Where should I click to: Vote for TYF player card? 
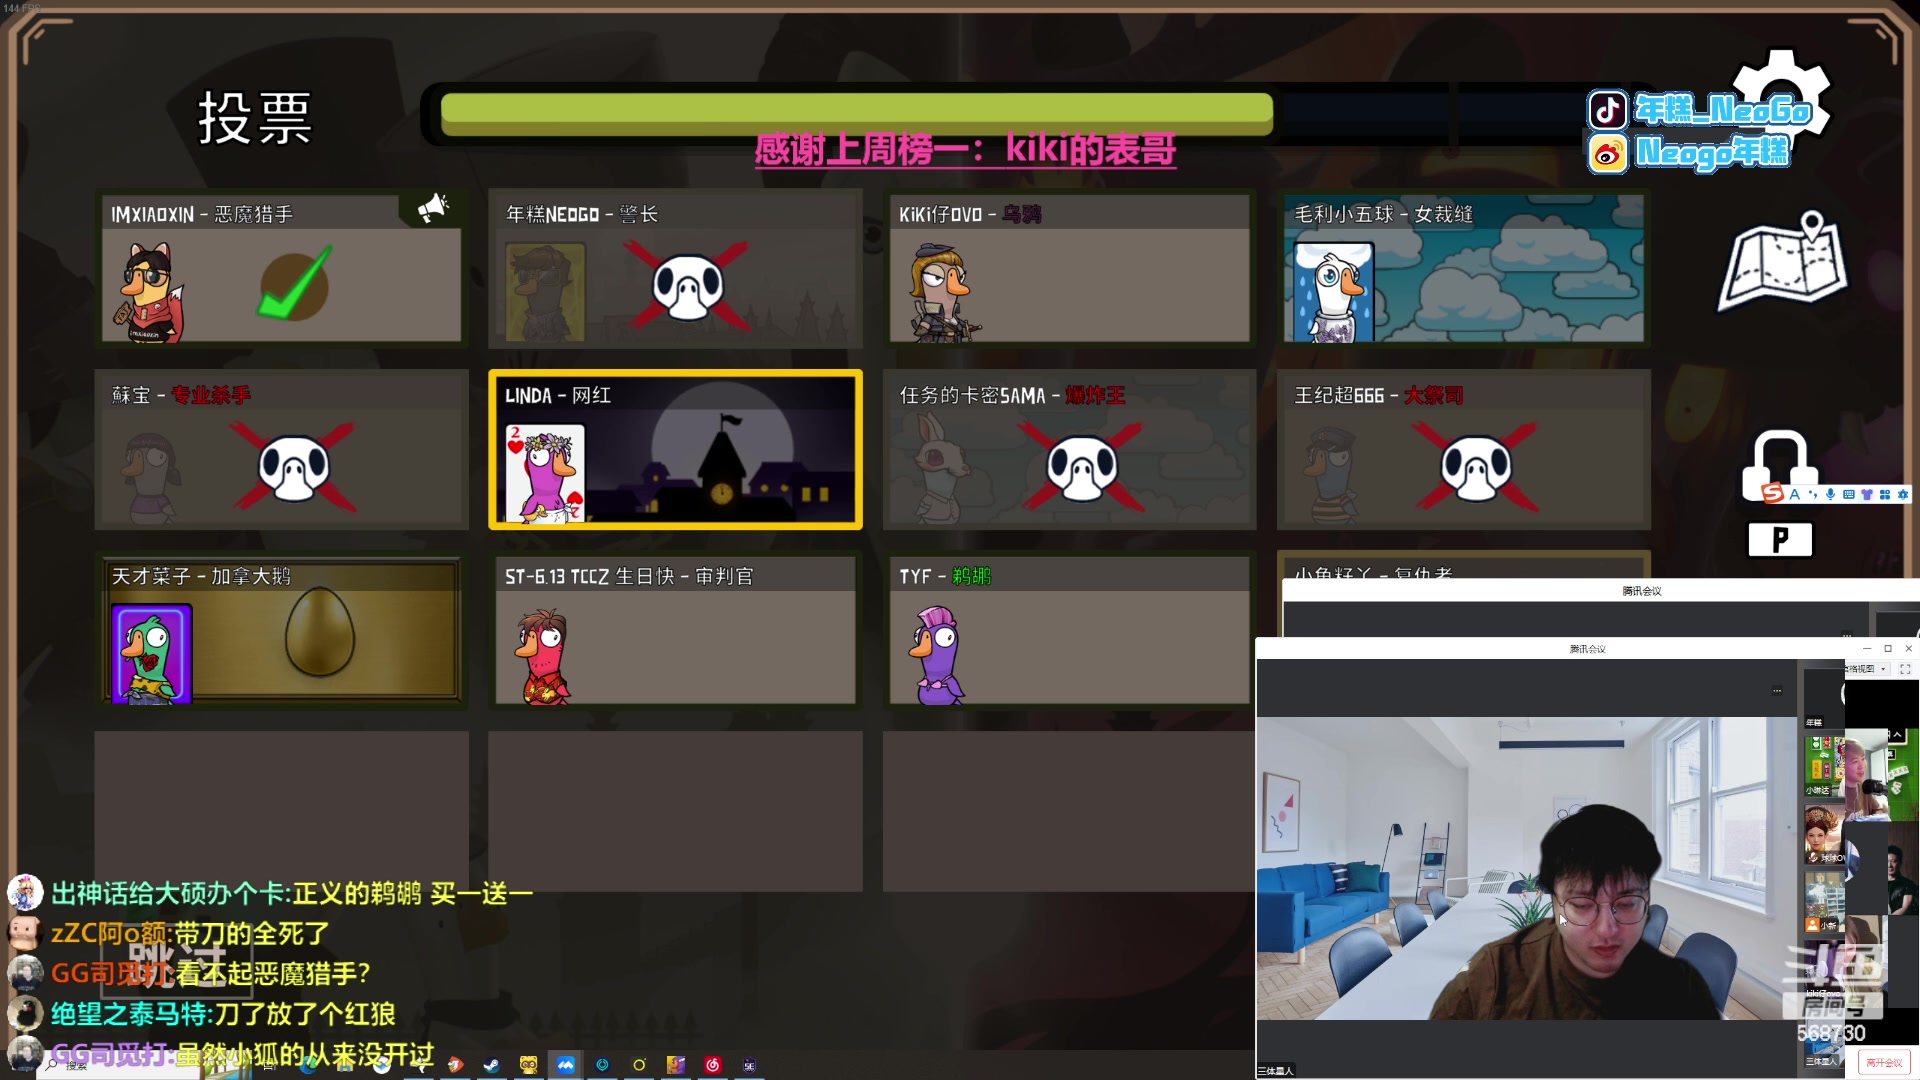[x=1069, y=630]
